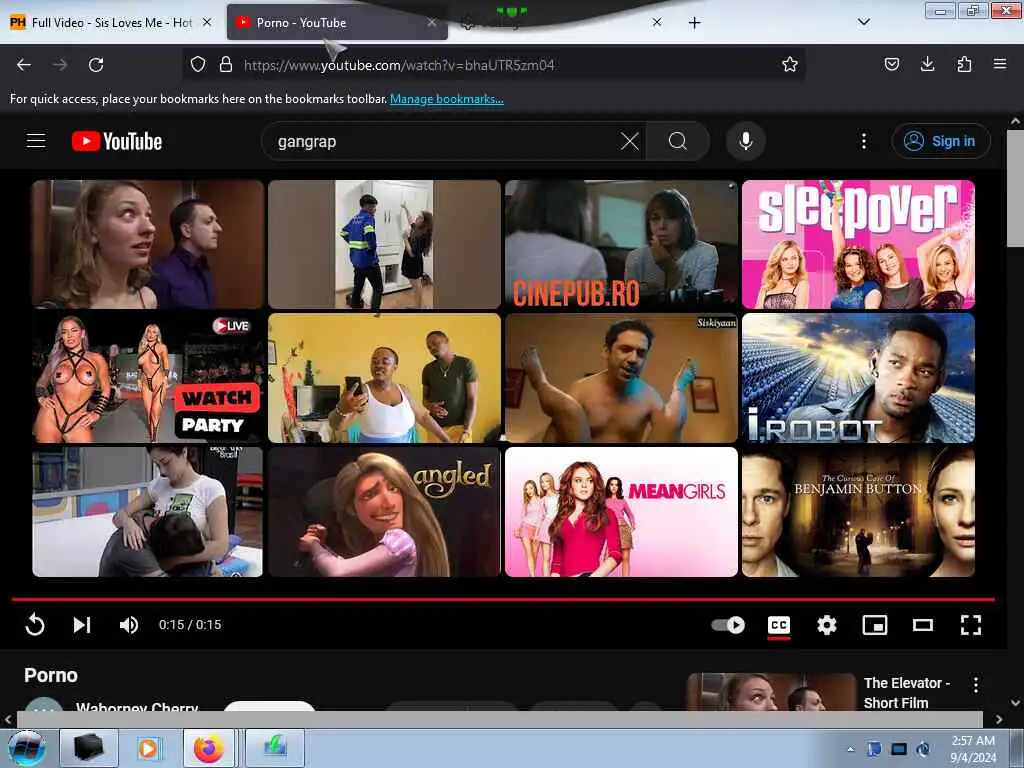Open The Elevator - Short Film link
The width and height of the screenshot is (1024, 768).
tap(906, 692)
